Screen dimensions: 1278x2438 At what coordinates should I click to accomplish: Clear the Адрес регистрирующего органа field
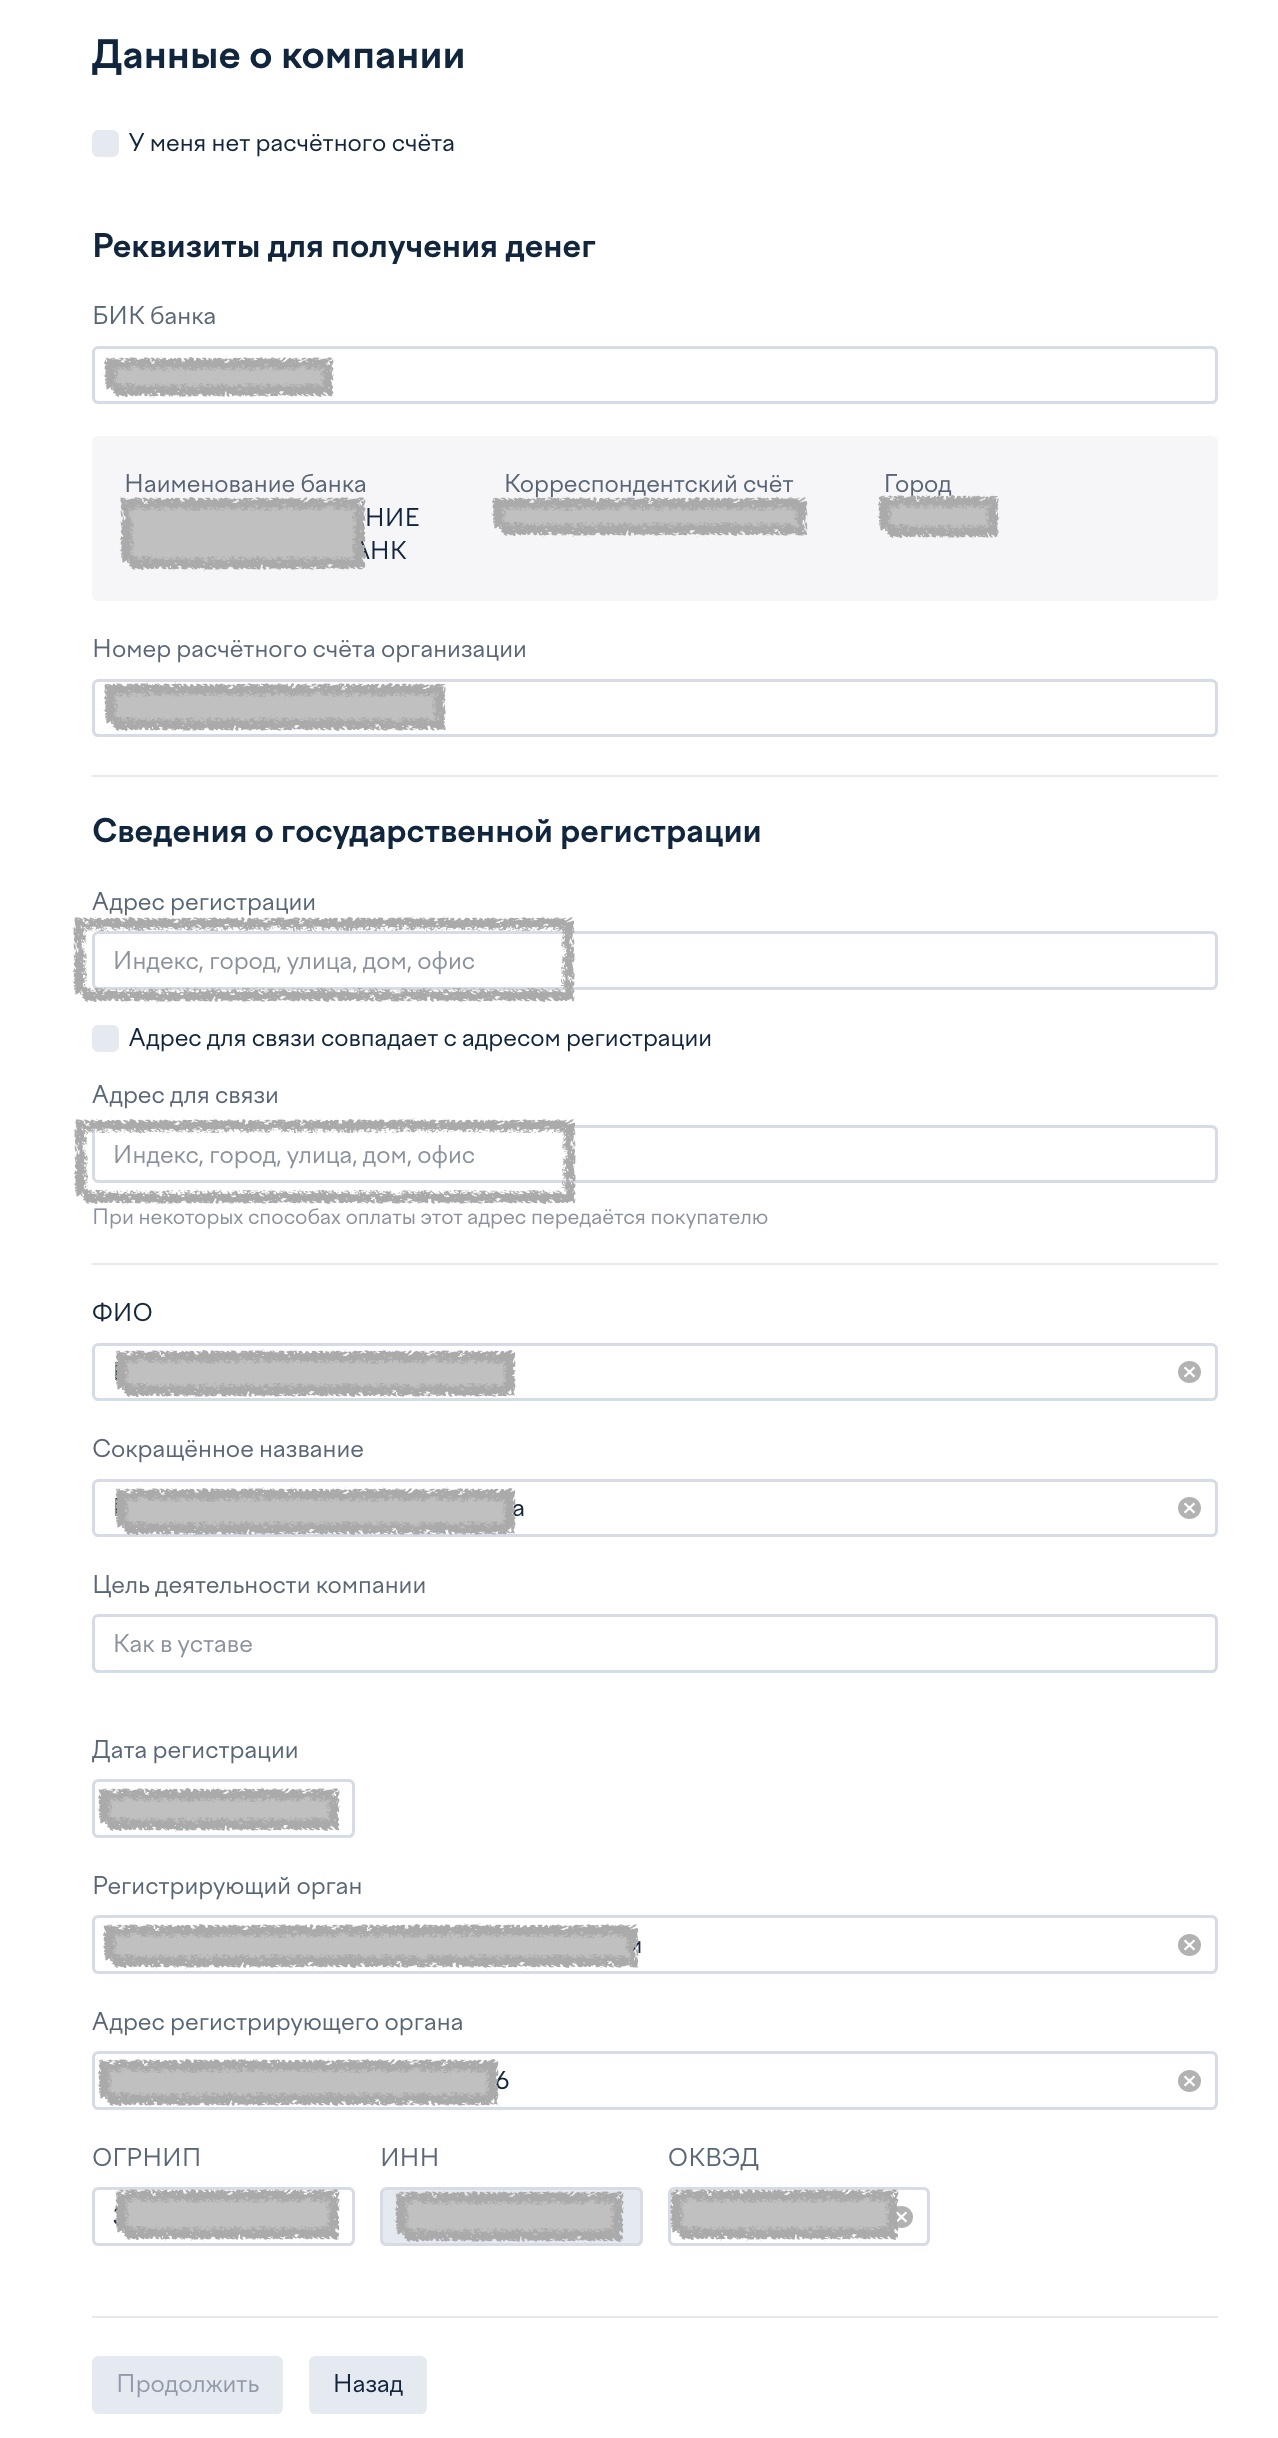click(x=1189, y=2080)
